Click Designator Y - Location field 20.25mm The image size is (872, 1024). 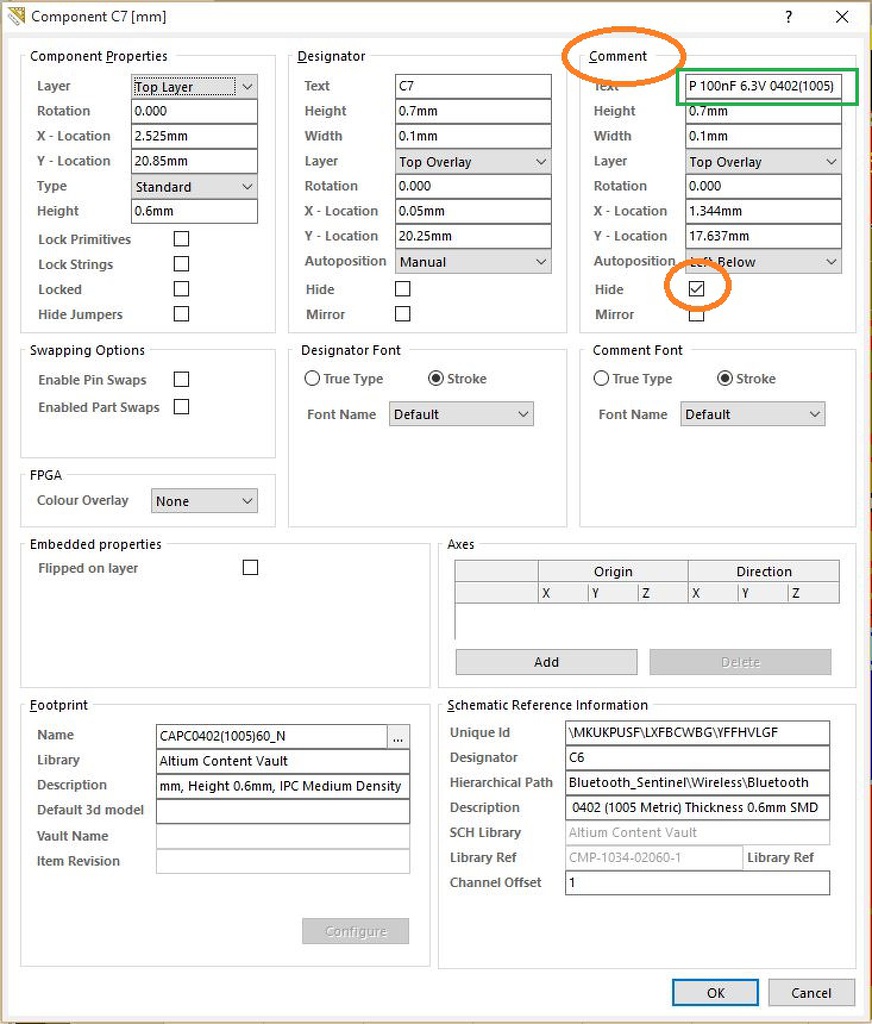click(x=473, y=236)
